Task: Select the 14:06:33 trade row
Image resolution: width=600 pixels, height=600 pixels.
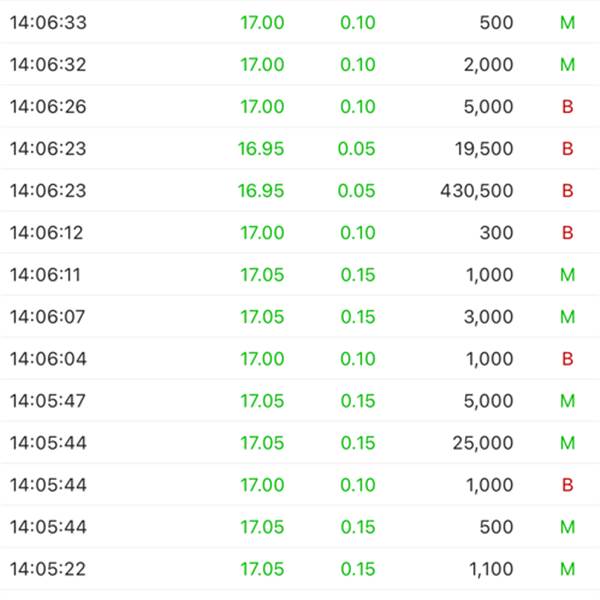Action: coord(300,22)
